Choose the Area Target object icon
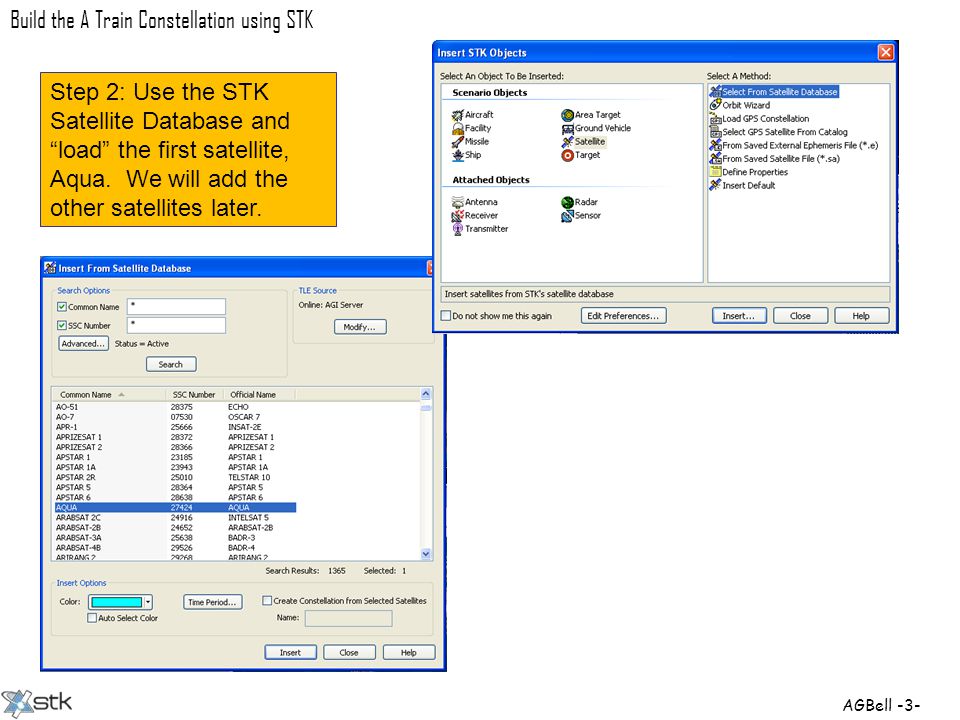Screen dimensions: 960x720 coord(568,115)
